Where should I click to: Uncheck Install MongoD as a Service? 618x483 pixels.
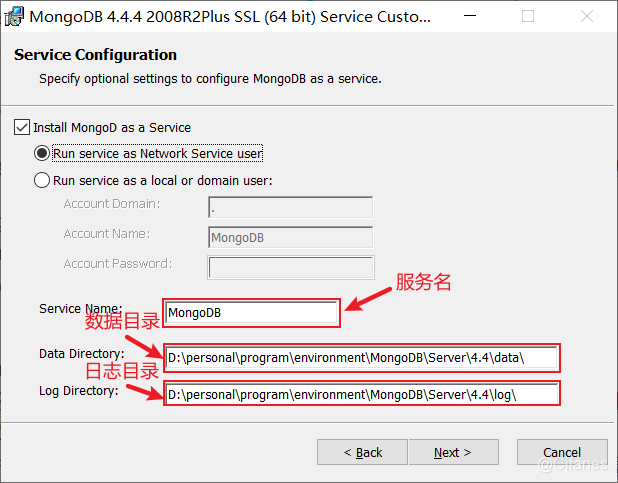pos(22,127)
